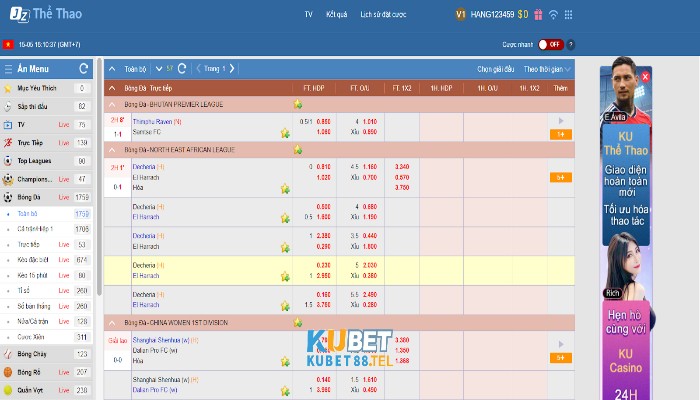
Task: Star the Thimphu Raven vs Samtse FC match
Action: click(285, 133)
